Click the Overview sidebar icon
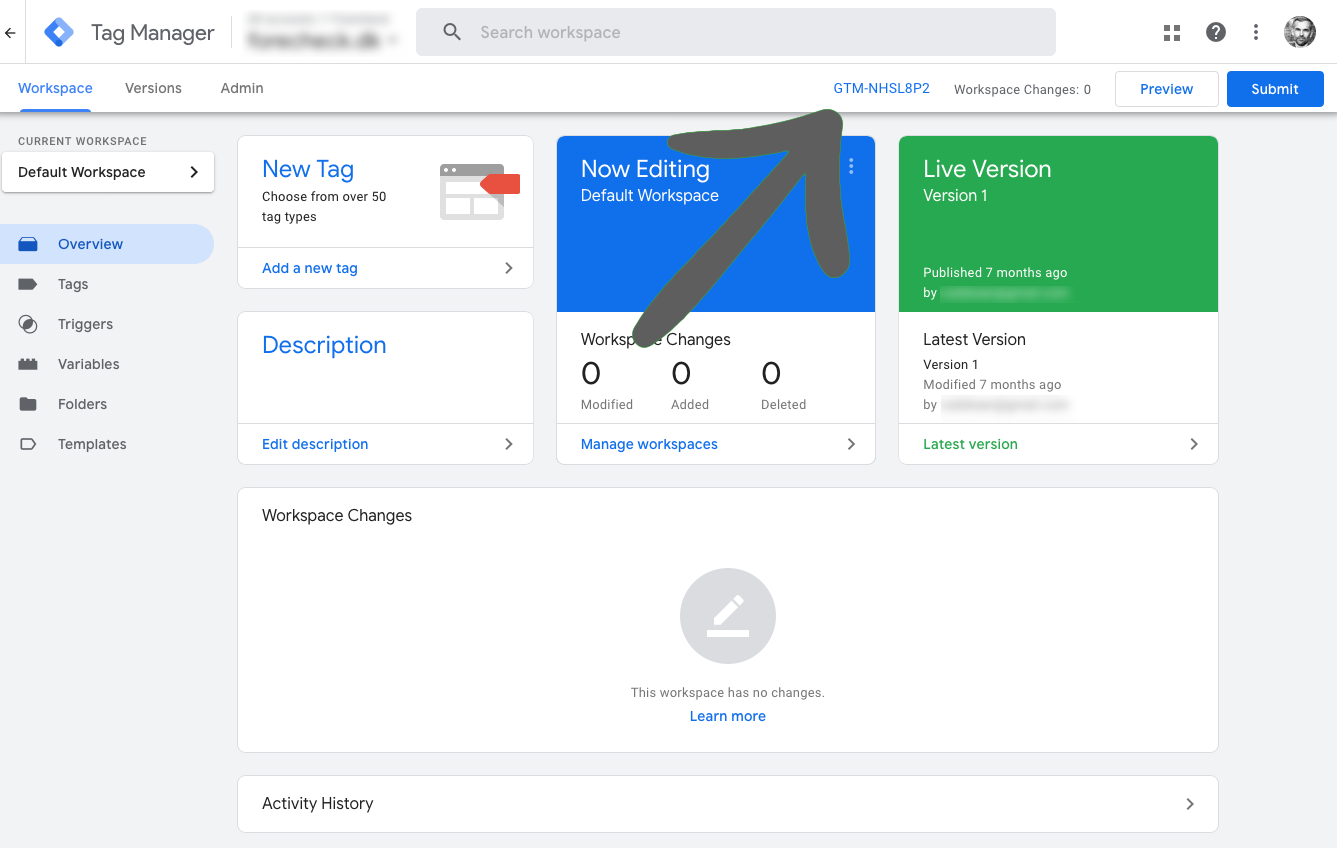This screenshot has height=848, width=1337. click(28, 244)
